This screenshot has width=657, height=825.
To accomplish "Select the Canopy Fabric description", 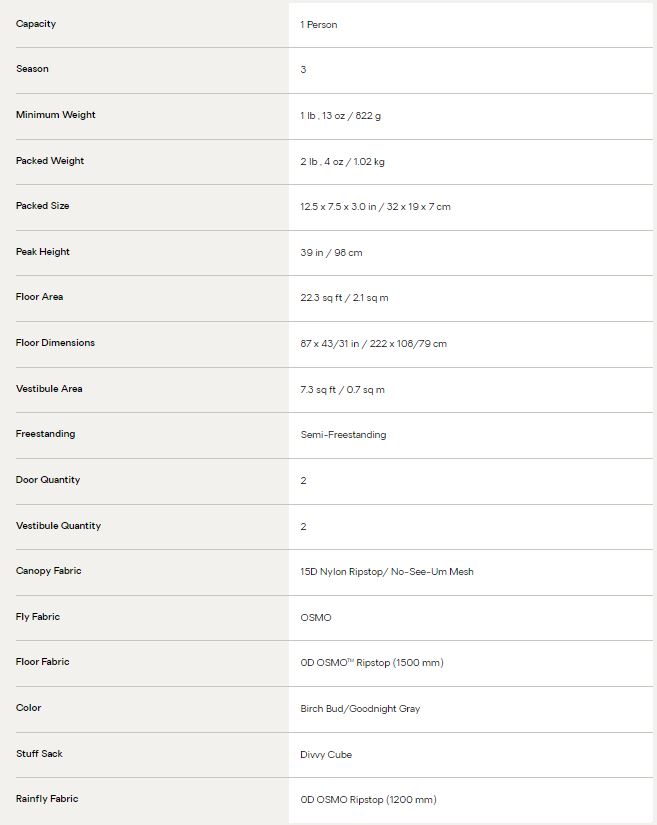I will (387, 572).
